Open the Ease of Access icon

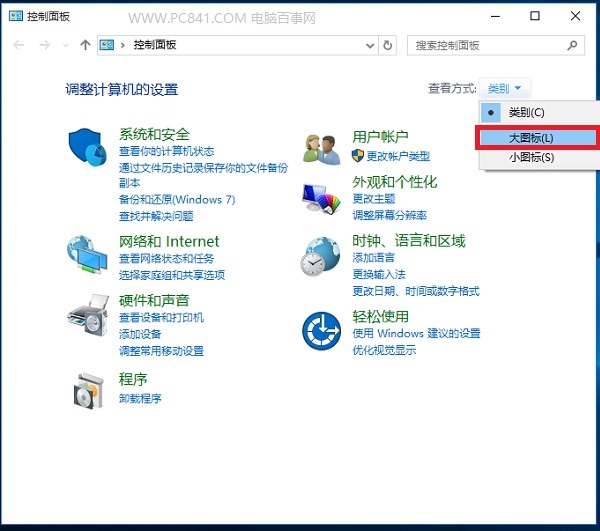321,328
